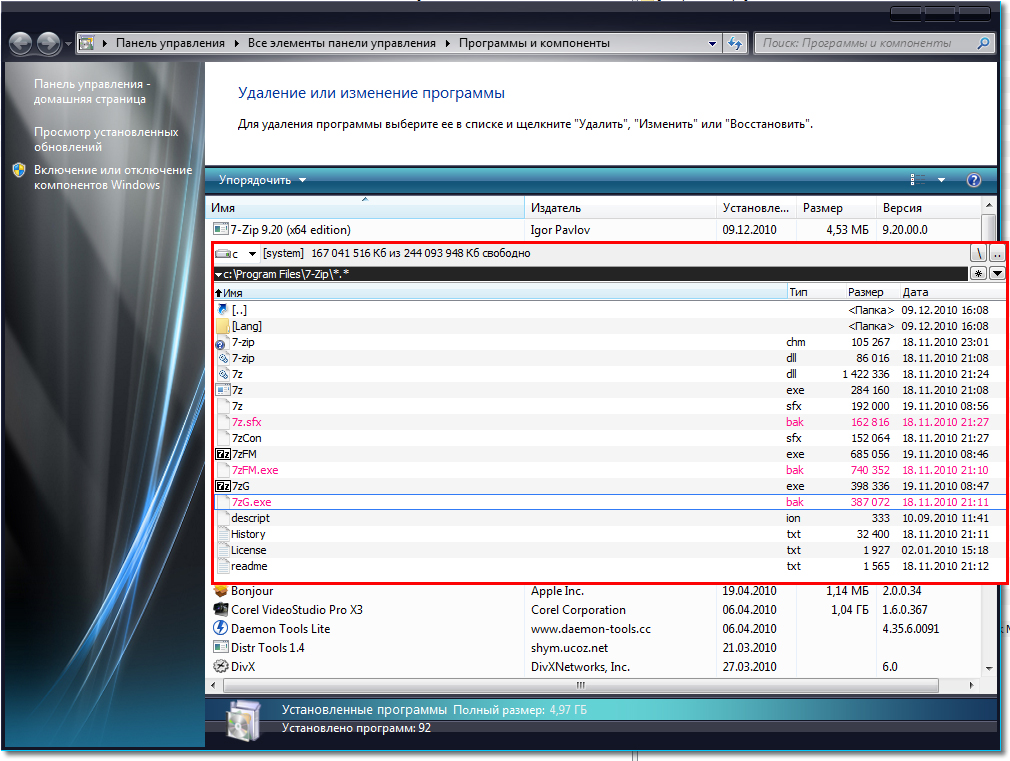Select the Lang folder icon

[x=223, y=326]
